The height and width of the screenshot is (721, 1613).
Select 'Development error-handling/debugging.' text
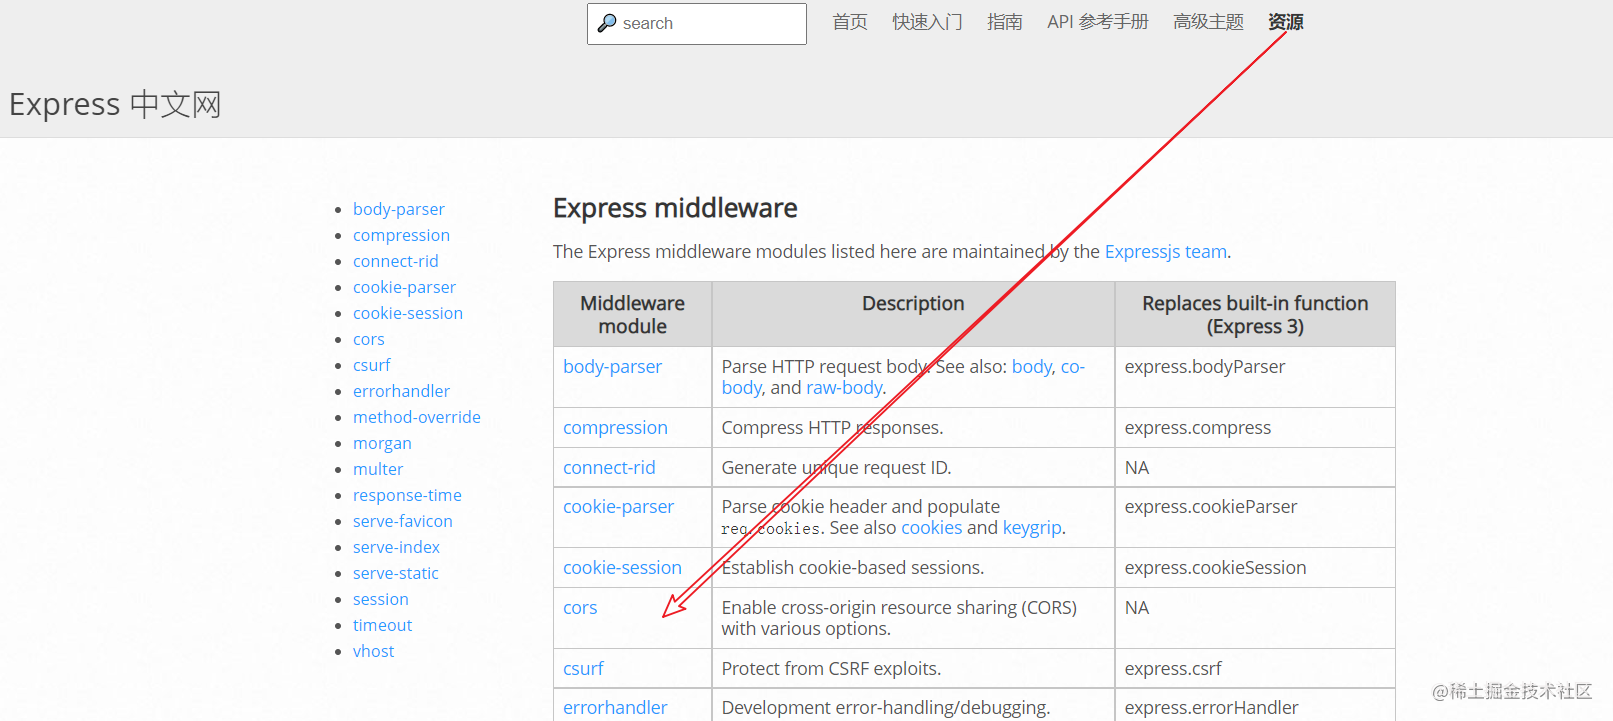886,708
